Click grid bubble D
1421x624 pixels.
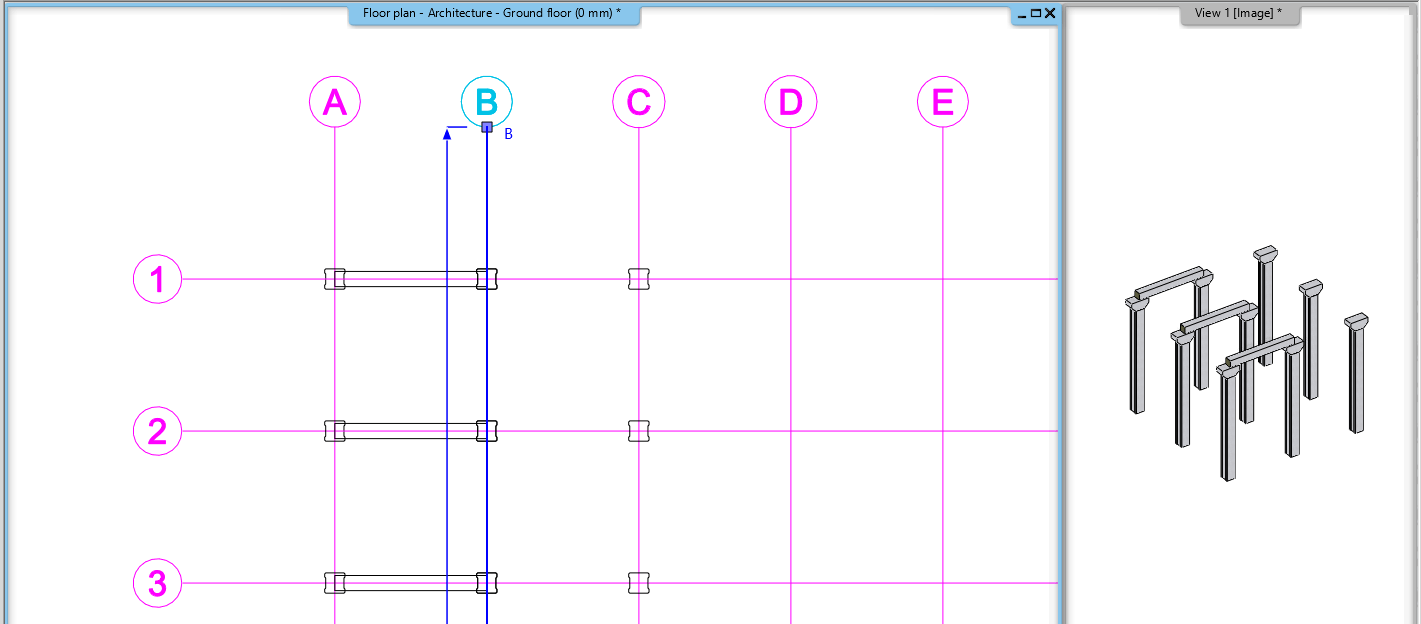click(790, 101)
